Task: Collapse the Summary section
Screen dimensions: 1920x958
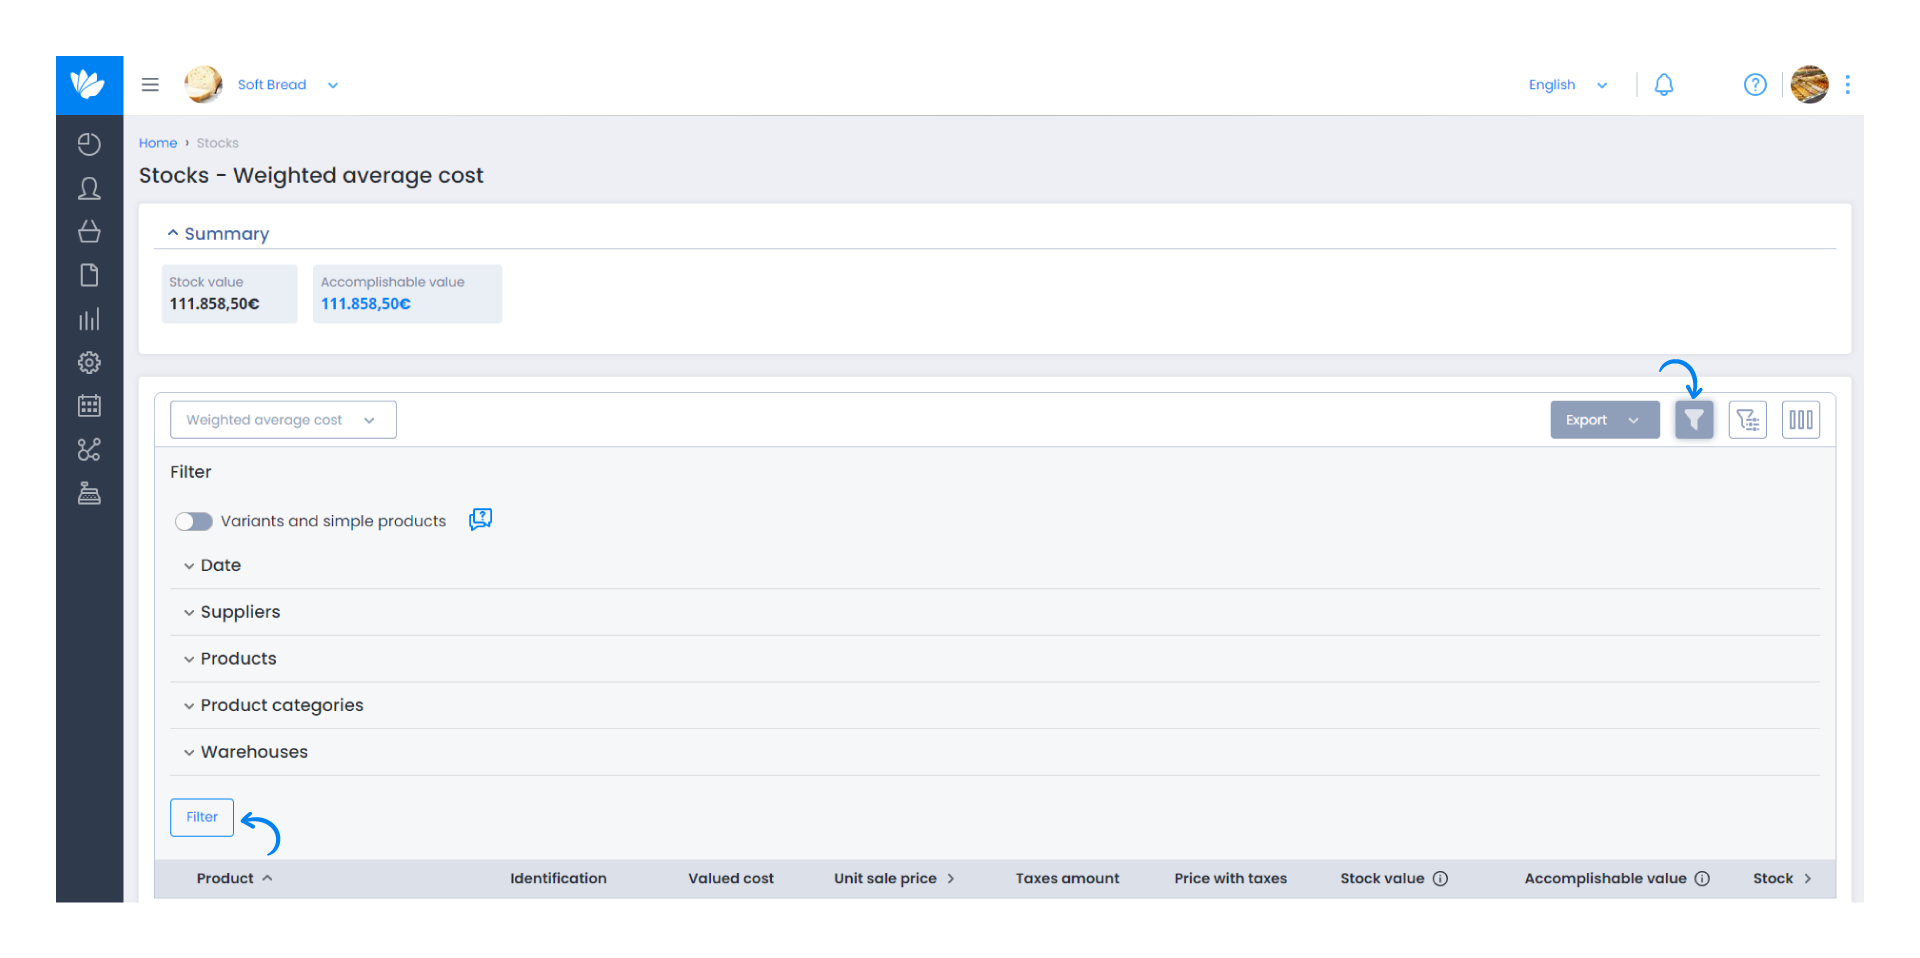Action: coord(218,234)
